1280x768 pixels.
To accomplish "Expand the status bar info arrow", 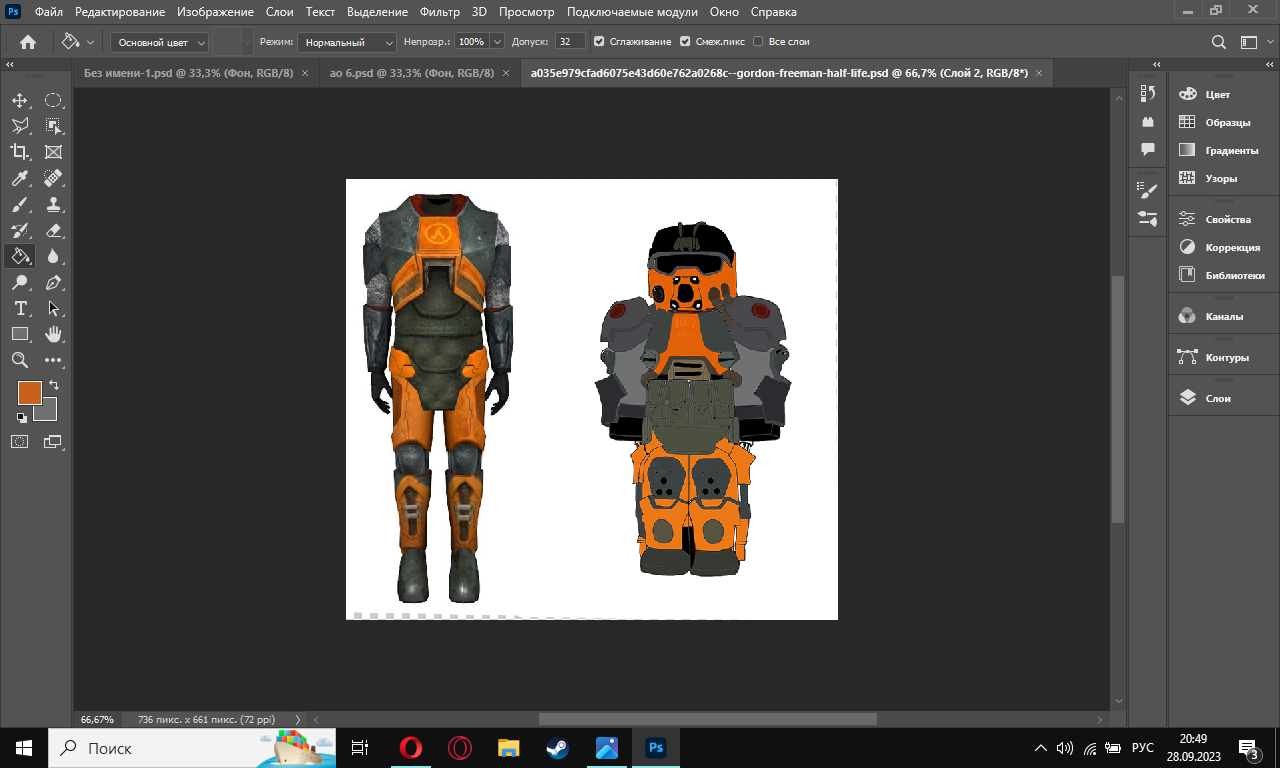I will click(297, 719).
